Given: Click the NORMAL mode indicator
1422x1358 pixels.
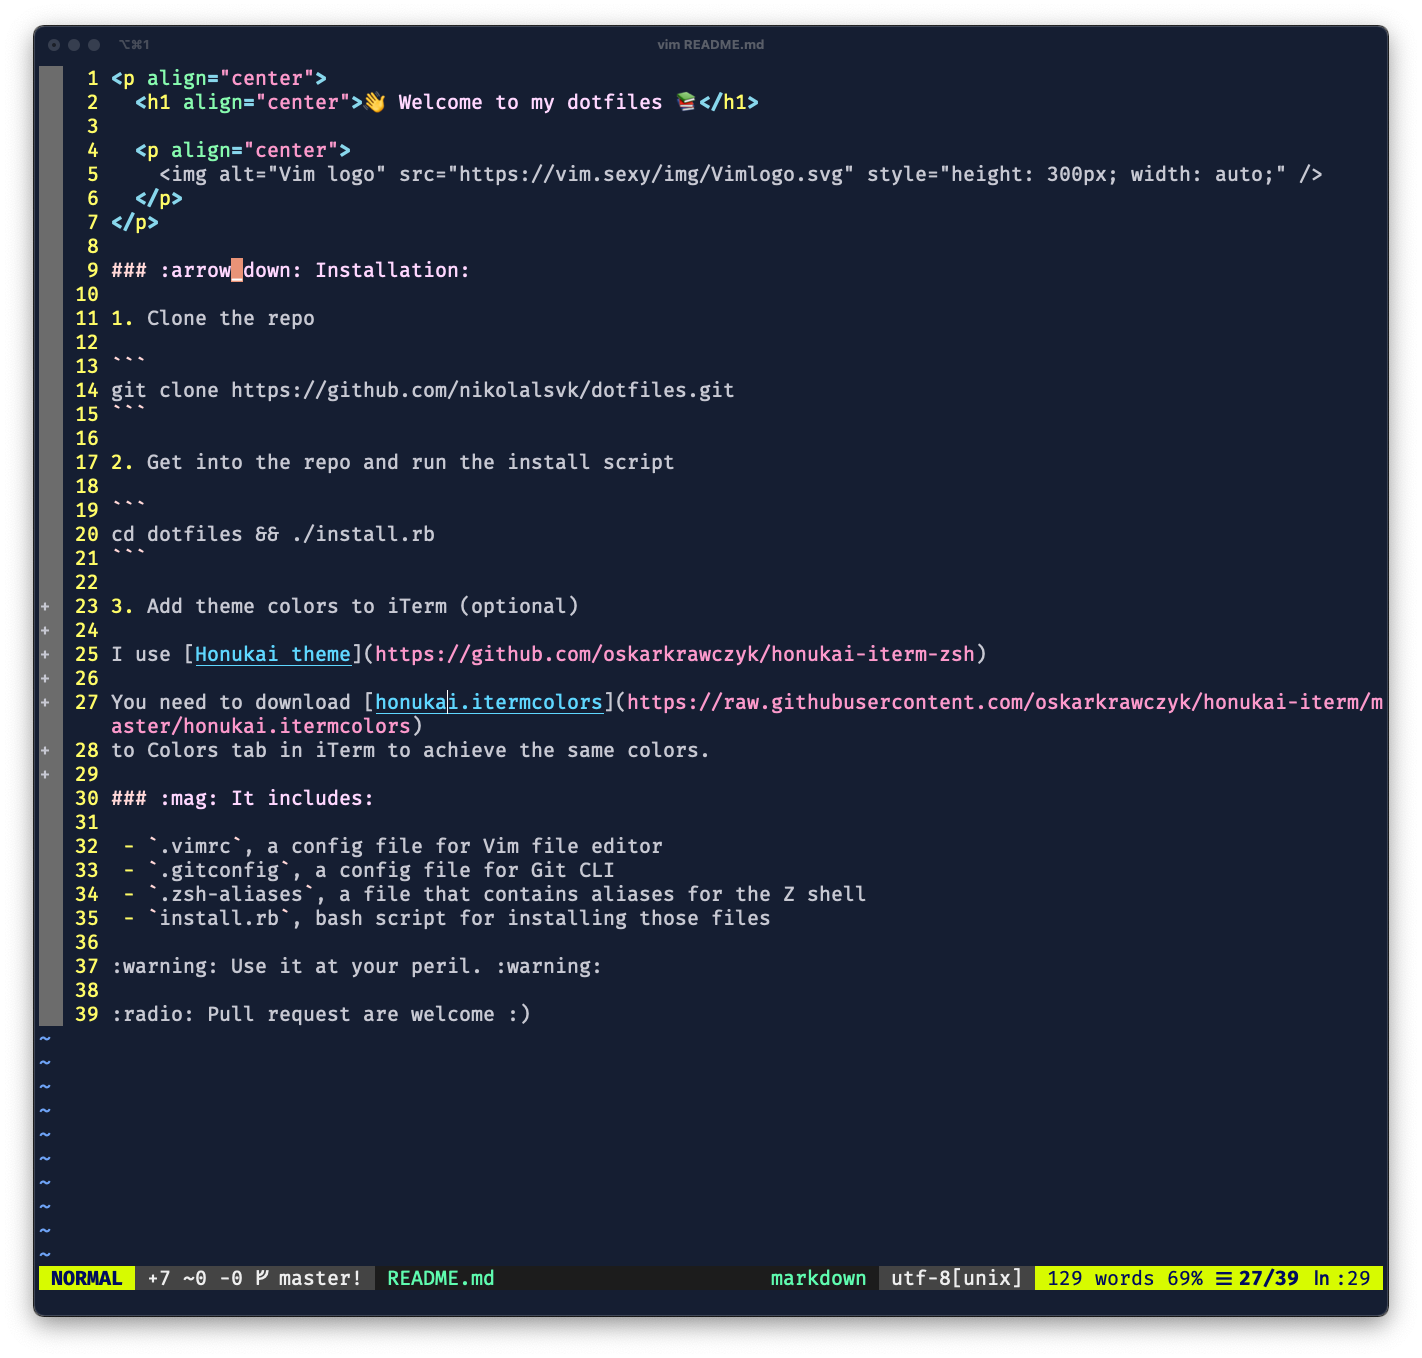Looking at the screenshot, I should coord(86,1278).
